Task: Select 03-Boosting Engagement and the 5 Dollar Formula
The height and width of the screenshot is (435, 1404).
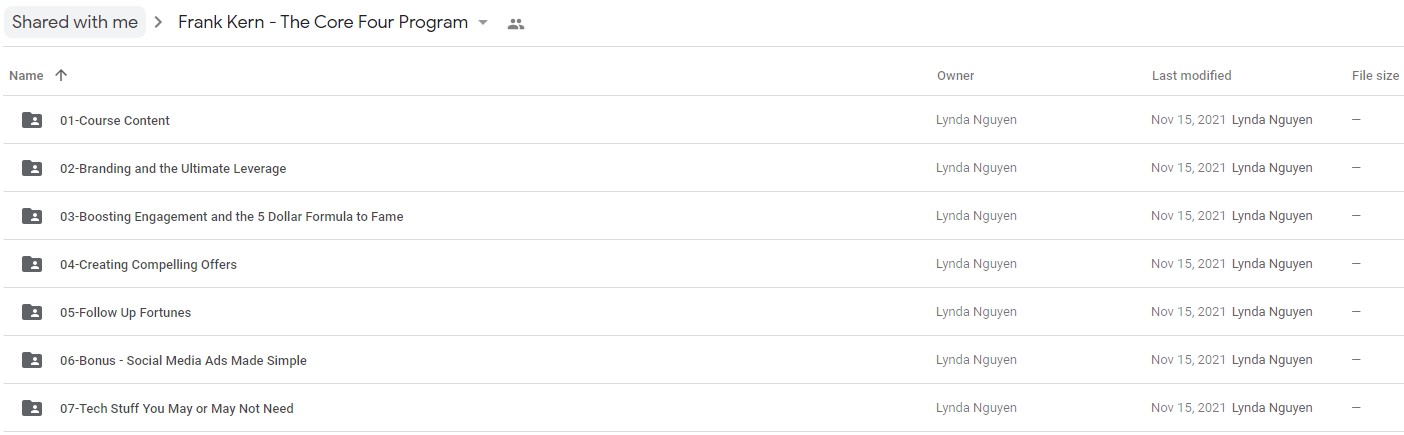Action: (232, 216)
